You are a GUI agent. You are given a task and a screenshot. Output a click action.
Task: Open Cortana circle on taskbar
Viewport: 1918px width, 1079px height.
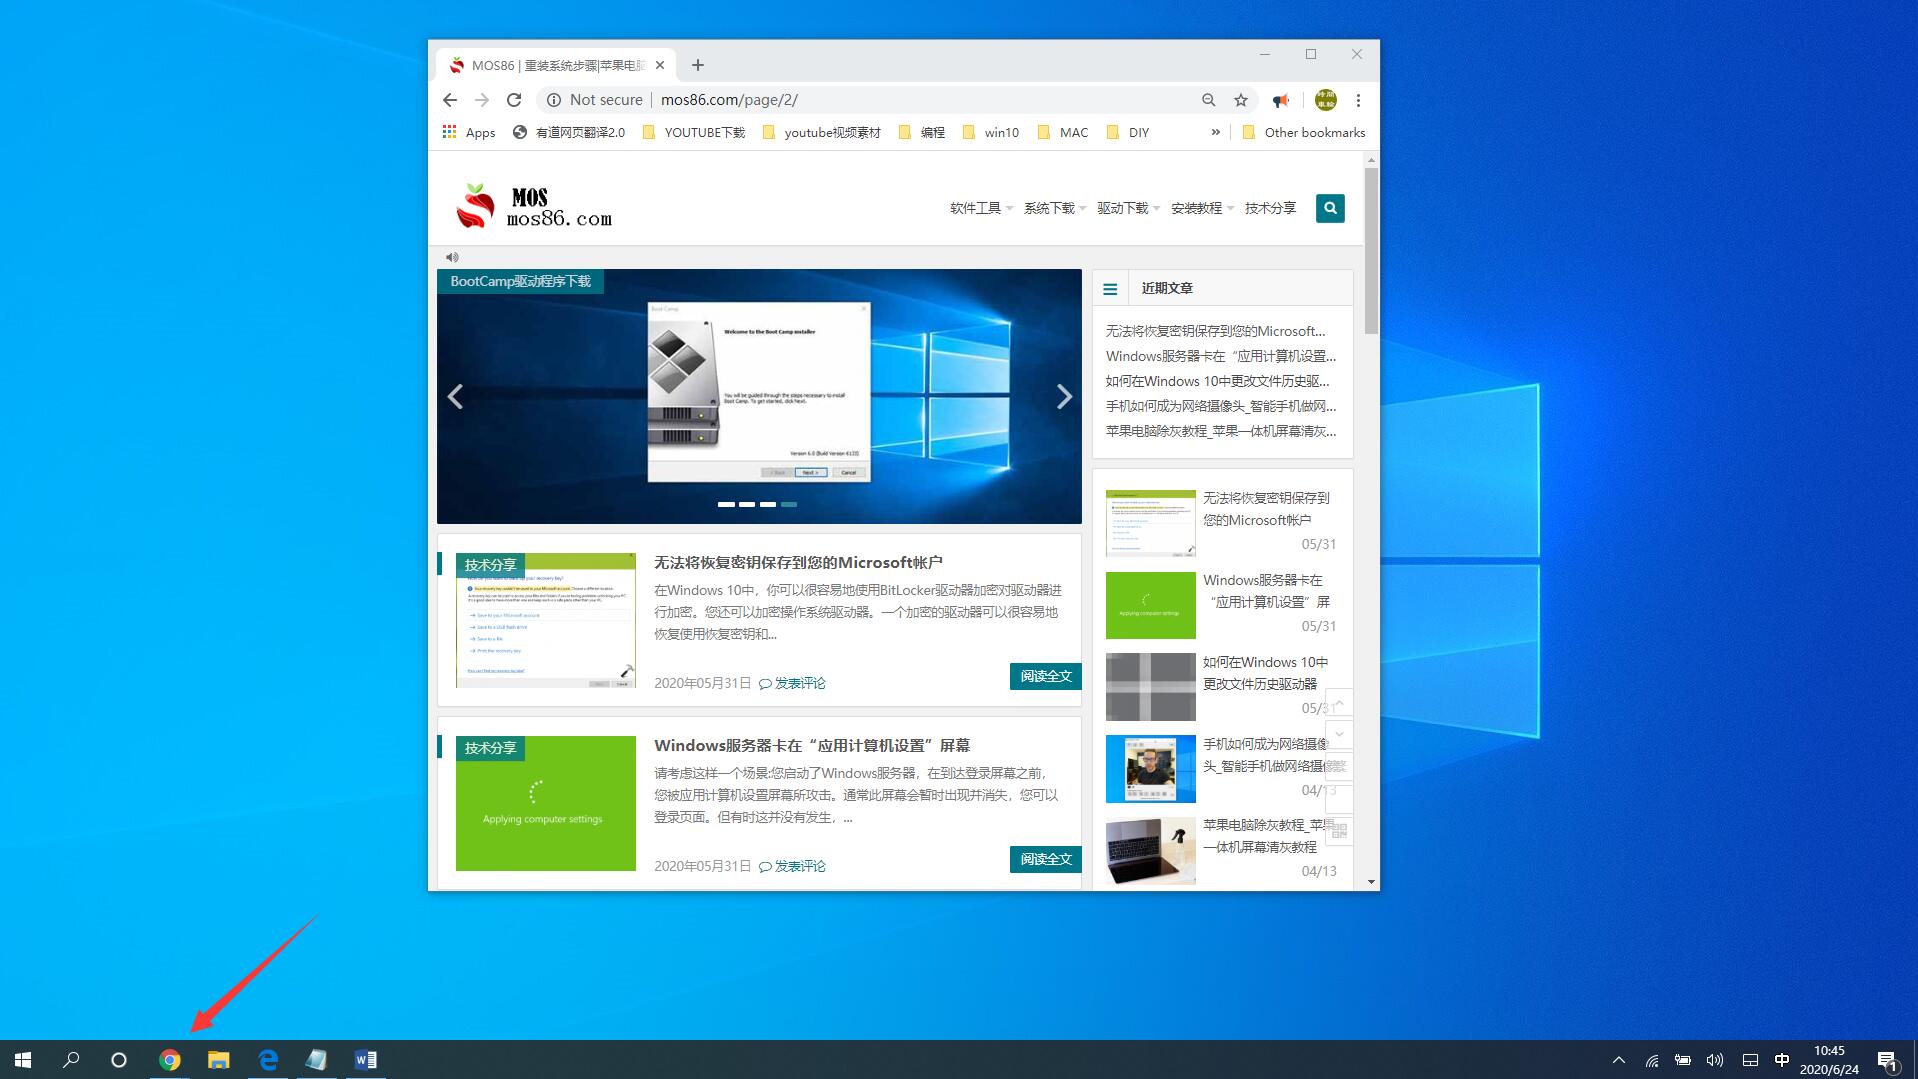coord(119,1060)
